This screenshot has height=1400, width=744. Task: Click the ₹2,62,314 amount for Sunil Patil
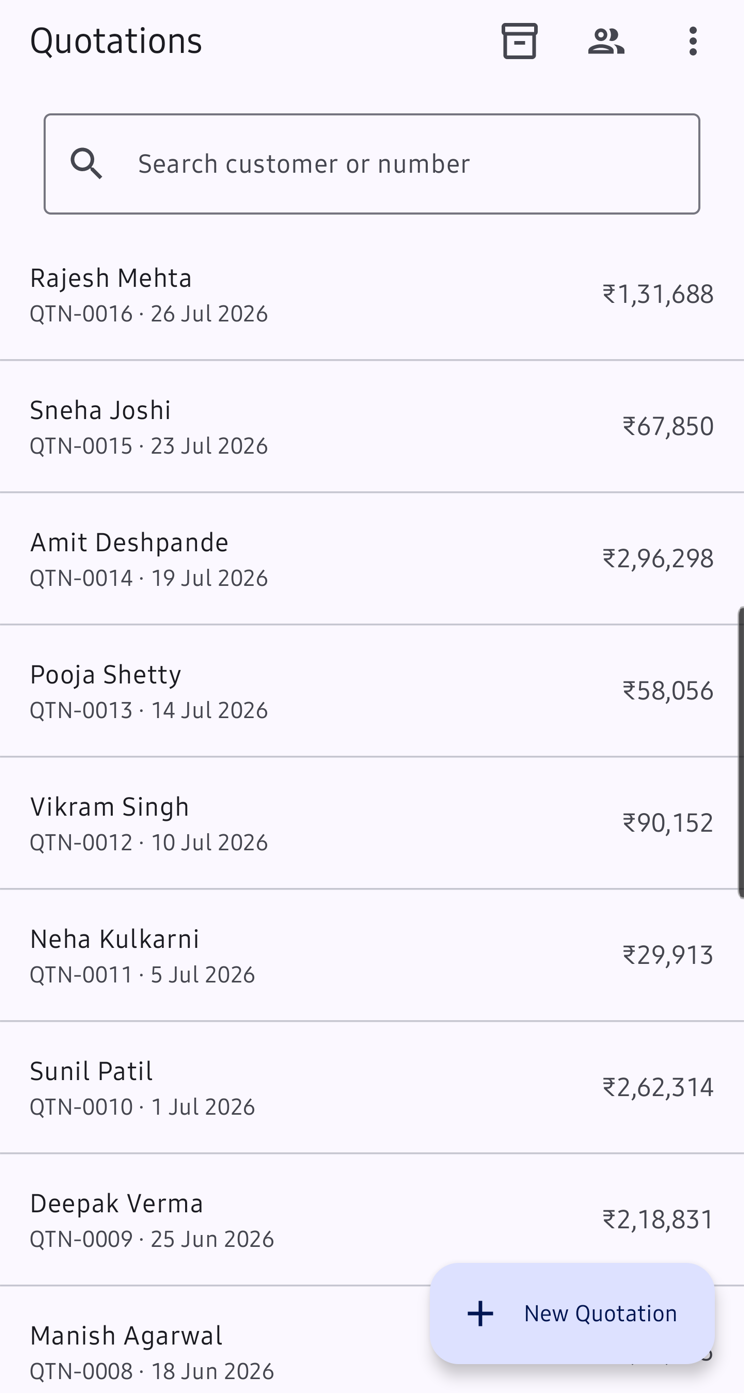click(x=658, y=1087)
